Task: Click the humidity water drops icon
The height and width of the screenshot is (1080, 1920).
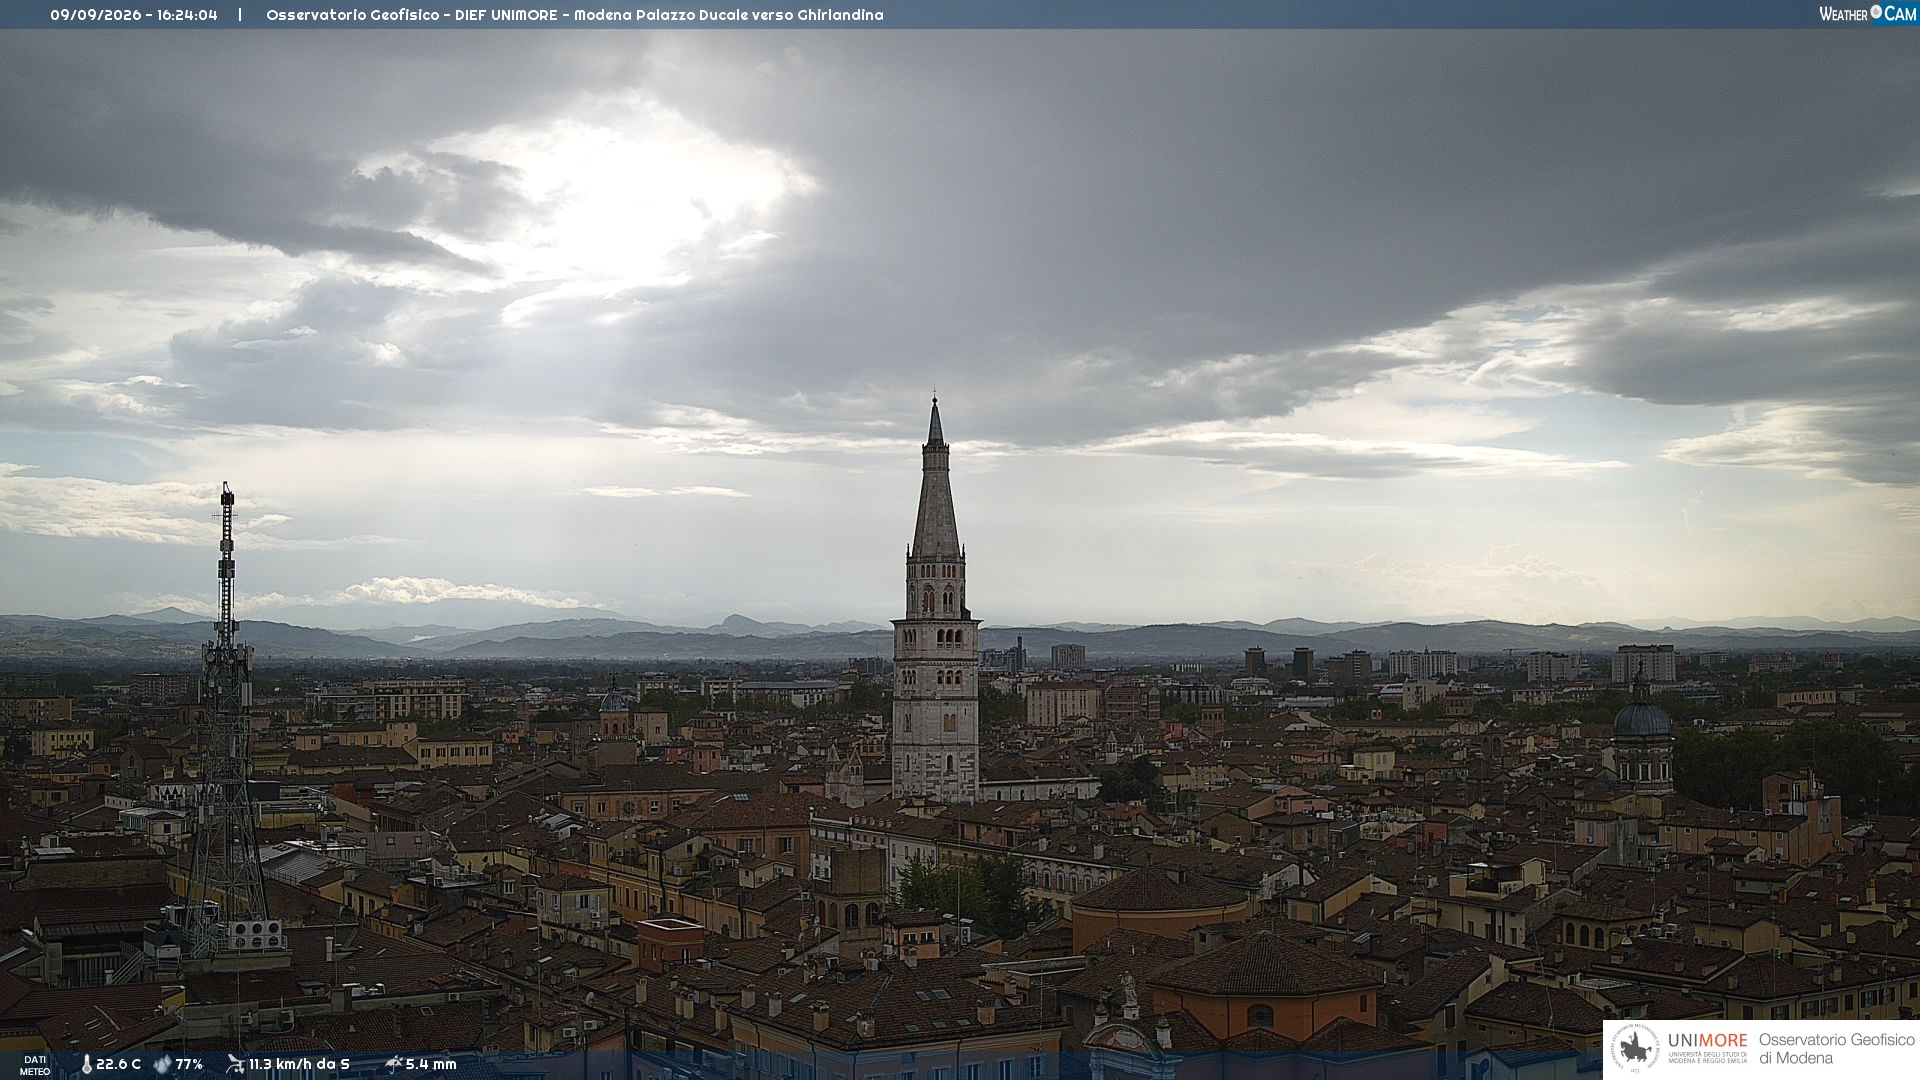Action: (162, 1065)
